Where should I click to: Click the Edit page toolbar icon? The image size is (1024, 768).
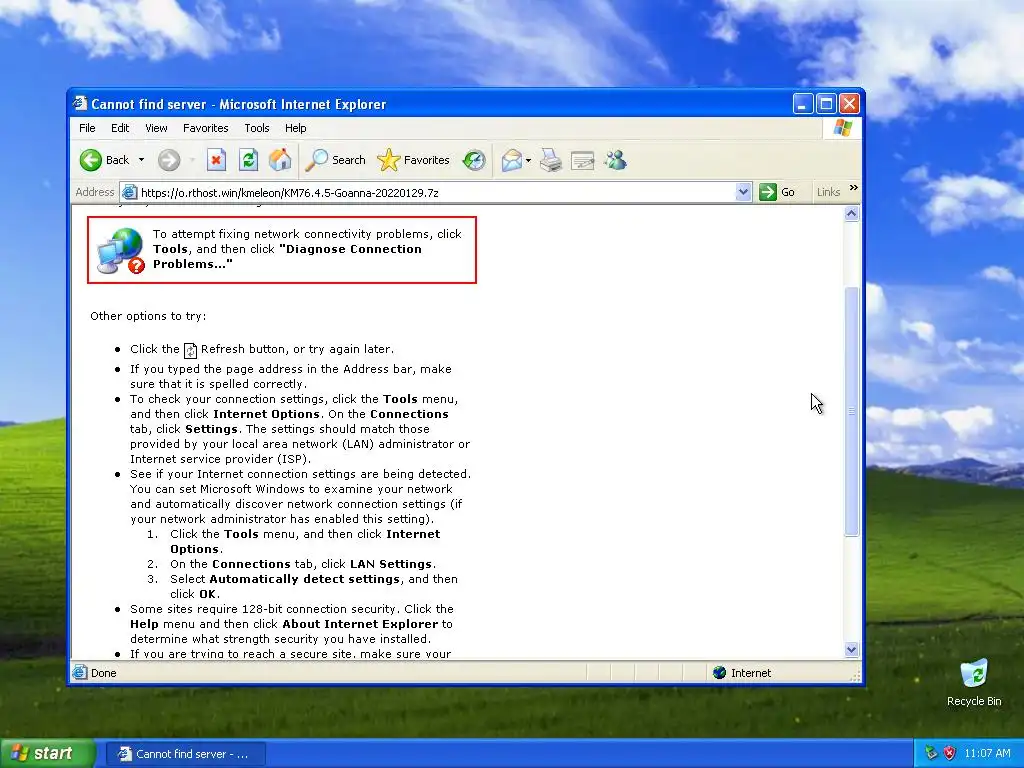click(583, 160)
